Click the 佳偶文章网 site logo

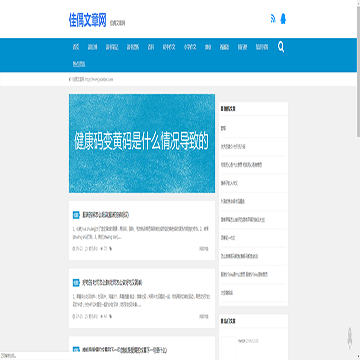coord(87,20)
